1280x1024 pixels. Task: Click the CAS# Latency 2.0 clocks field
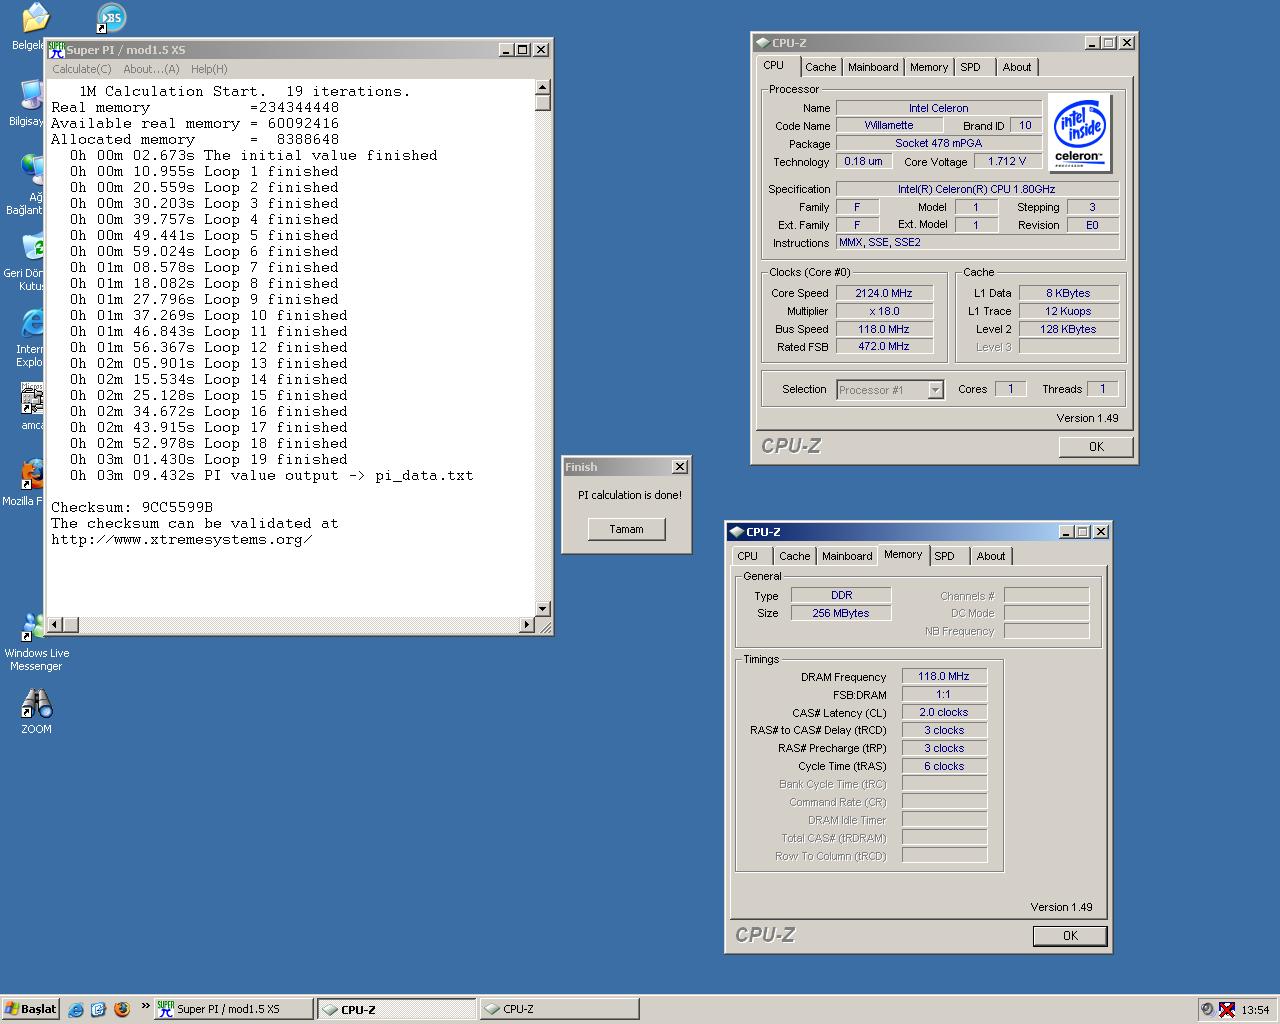[944, 712]
